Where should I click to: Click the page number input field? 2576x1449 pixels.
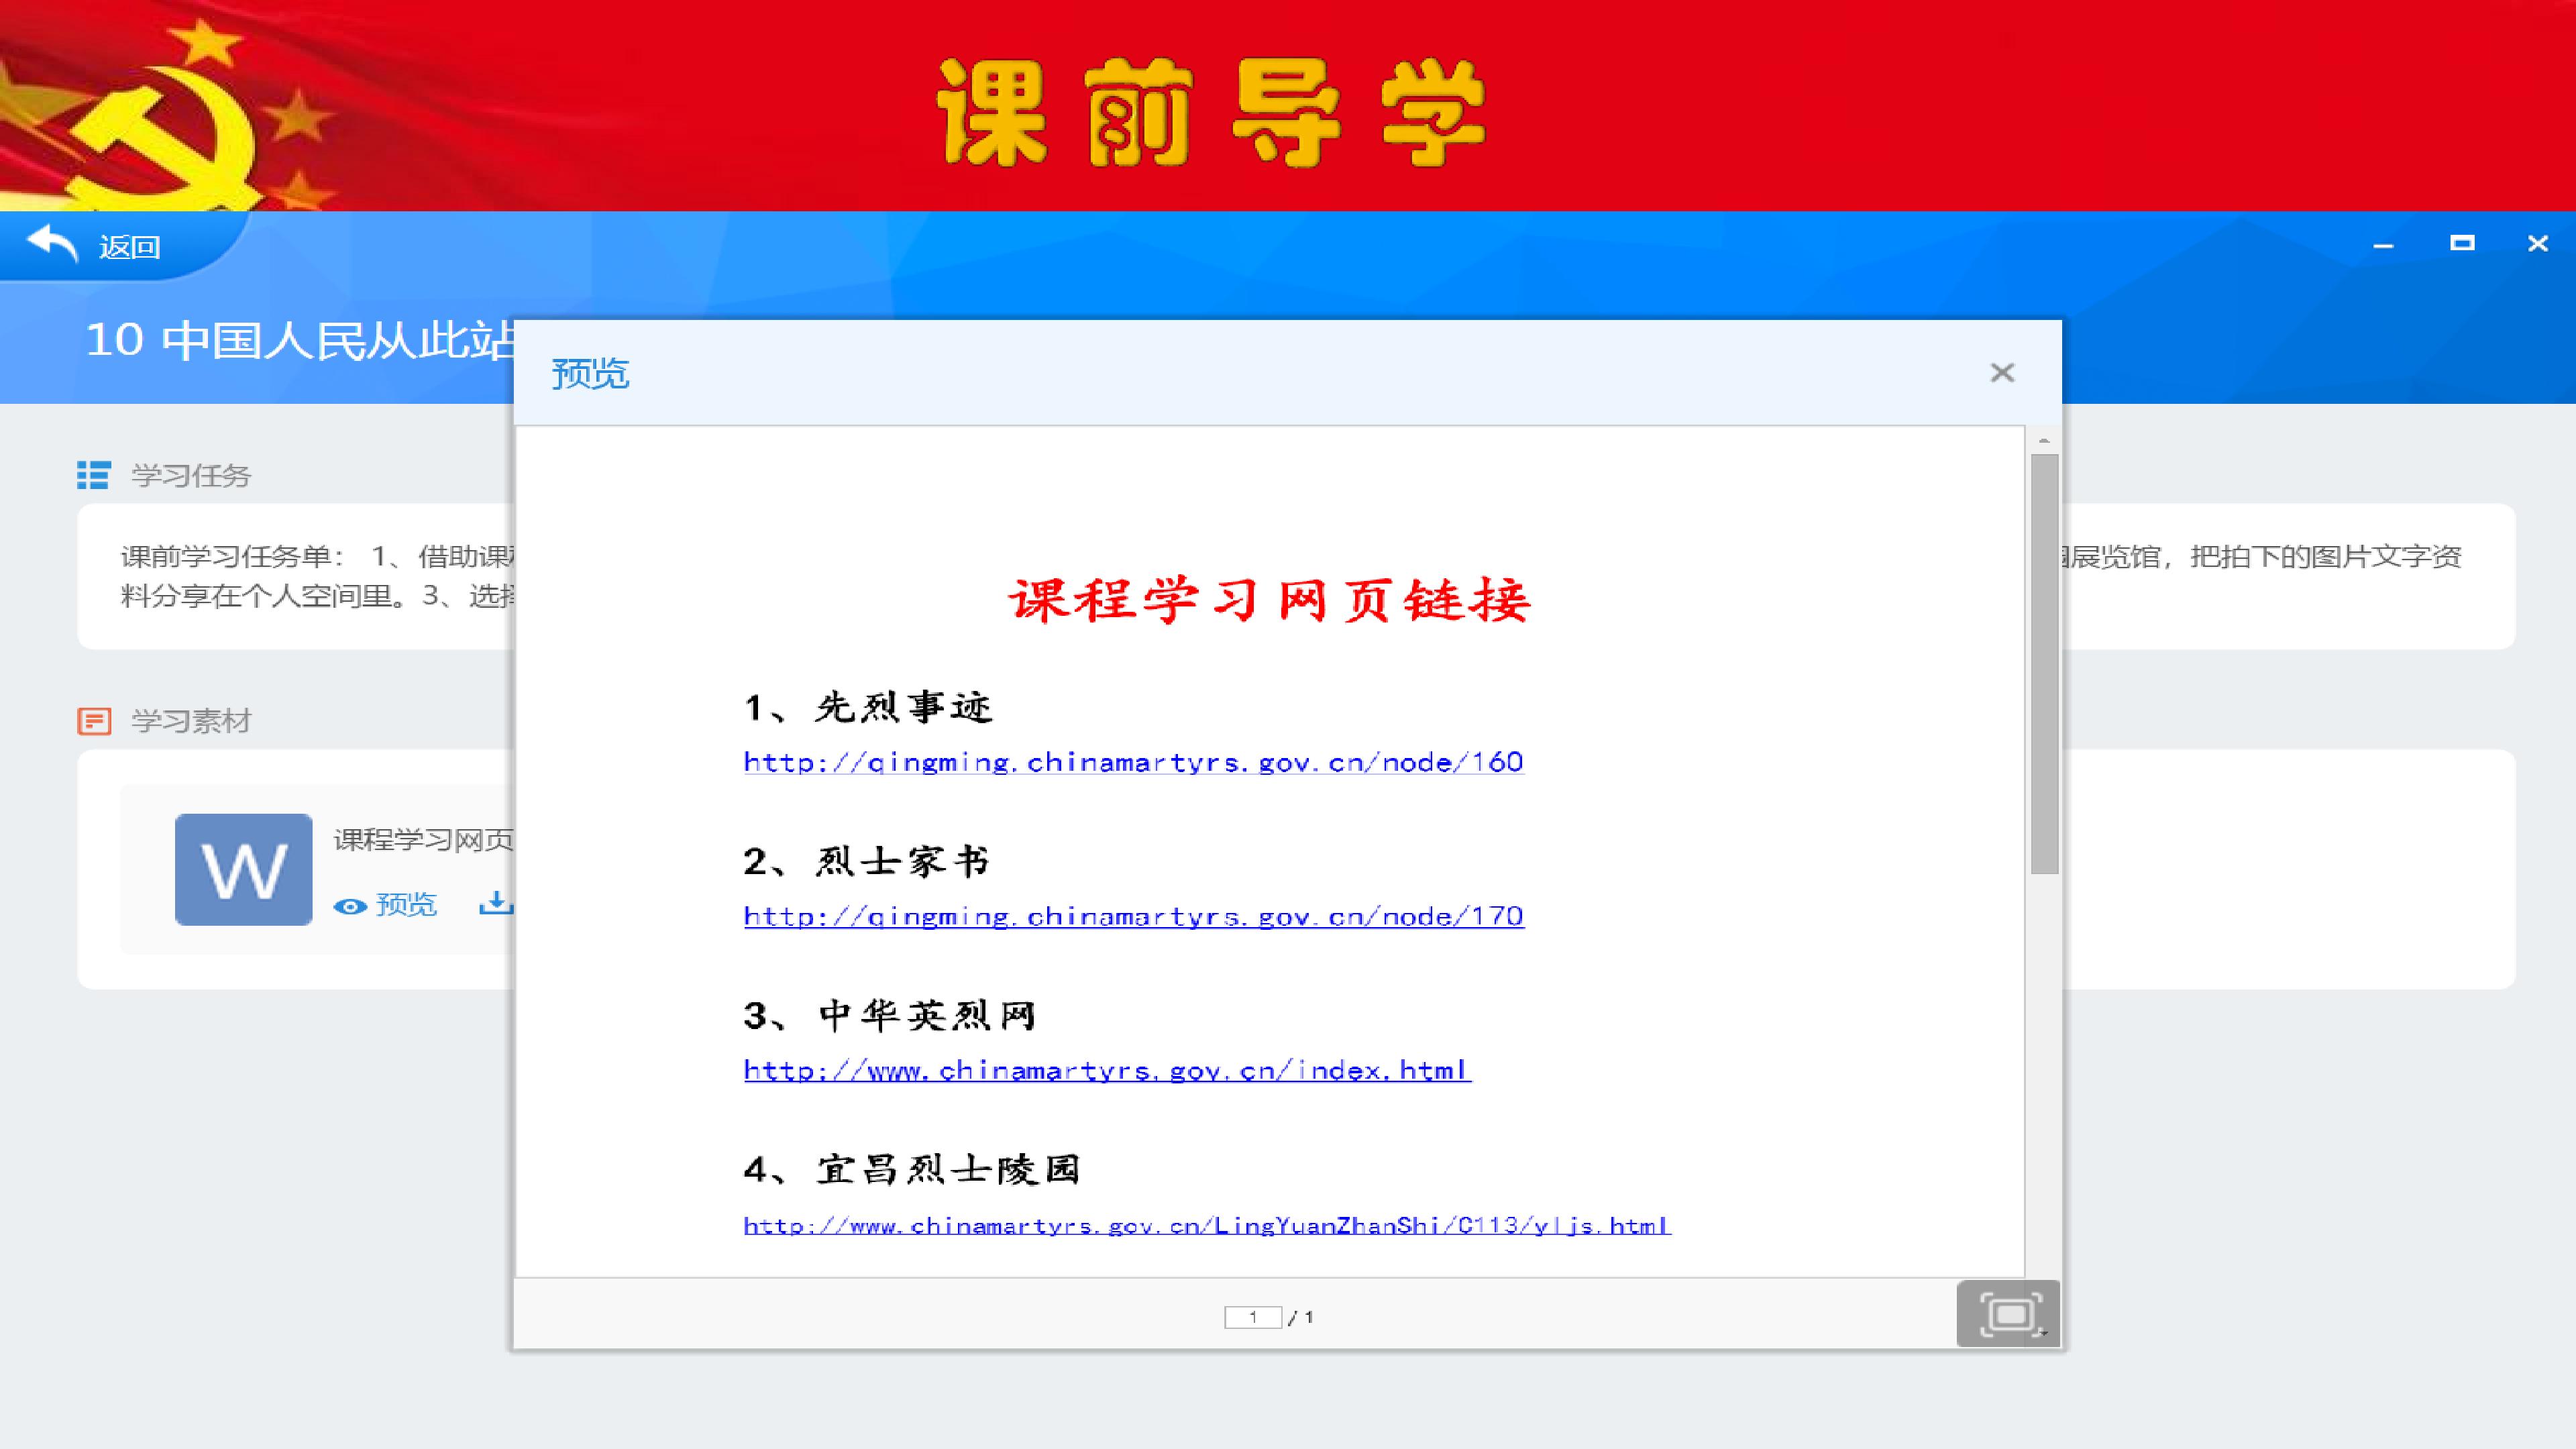point(1253,1317)
